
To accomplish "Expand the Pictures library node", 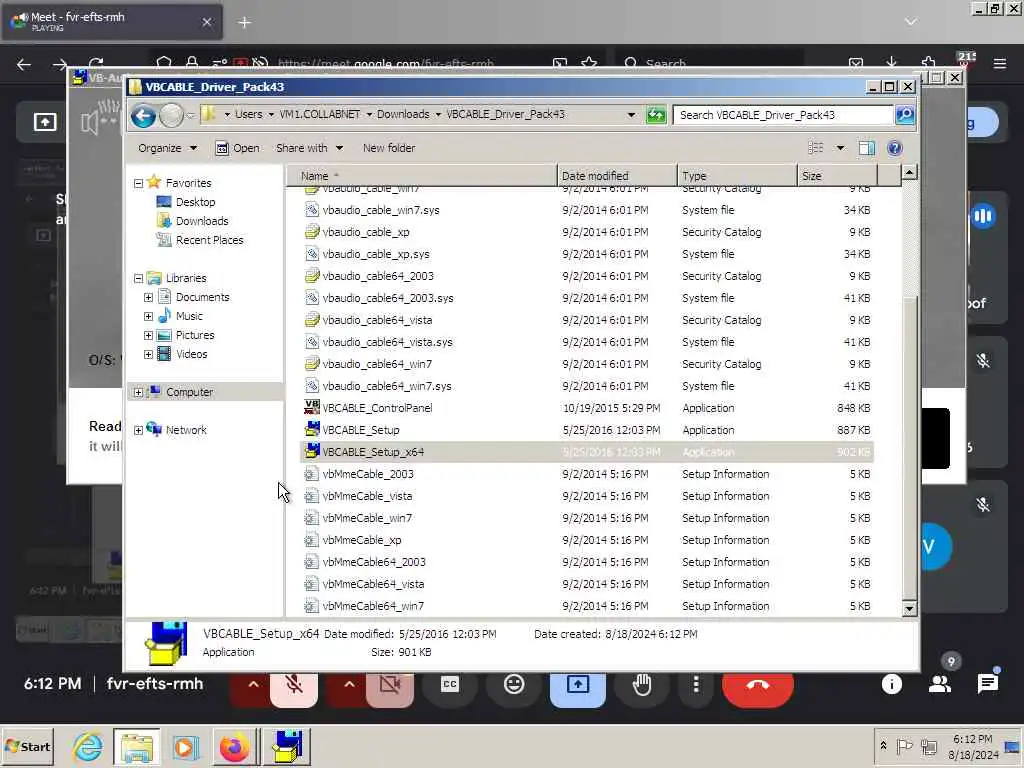I will pyautogui.click(x=148, y=336).
